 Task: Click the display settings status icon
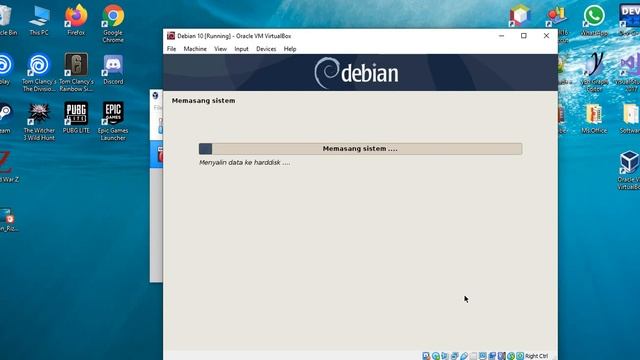coord(483,356)
